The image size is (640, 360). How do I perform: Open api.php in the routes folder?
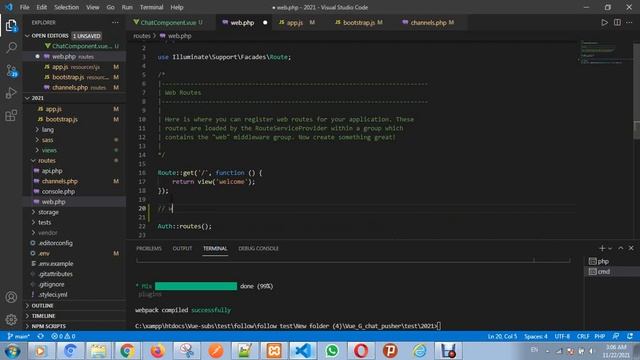pyautogui.click(x=52, y=171)
